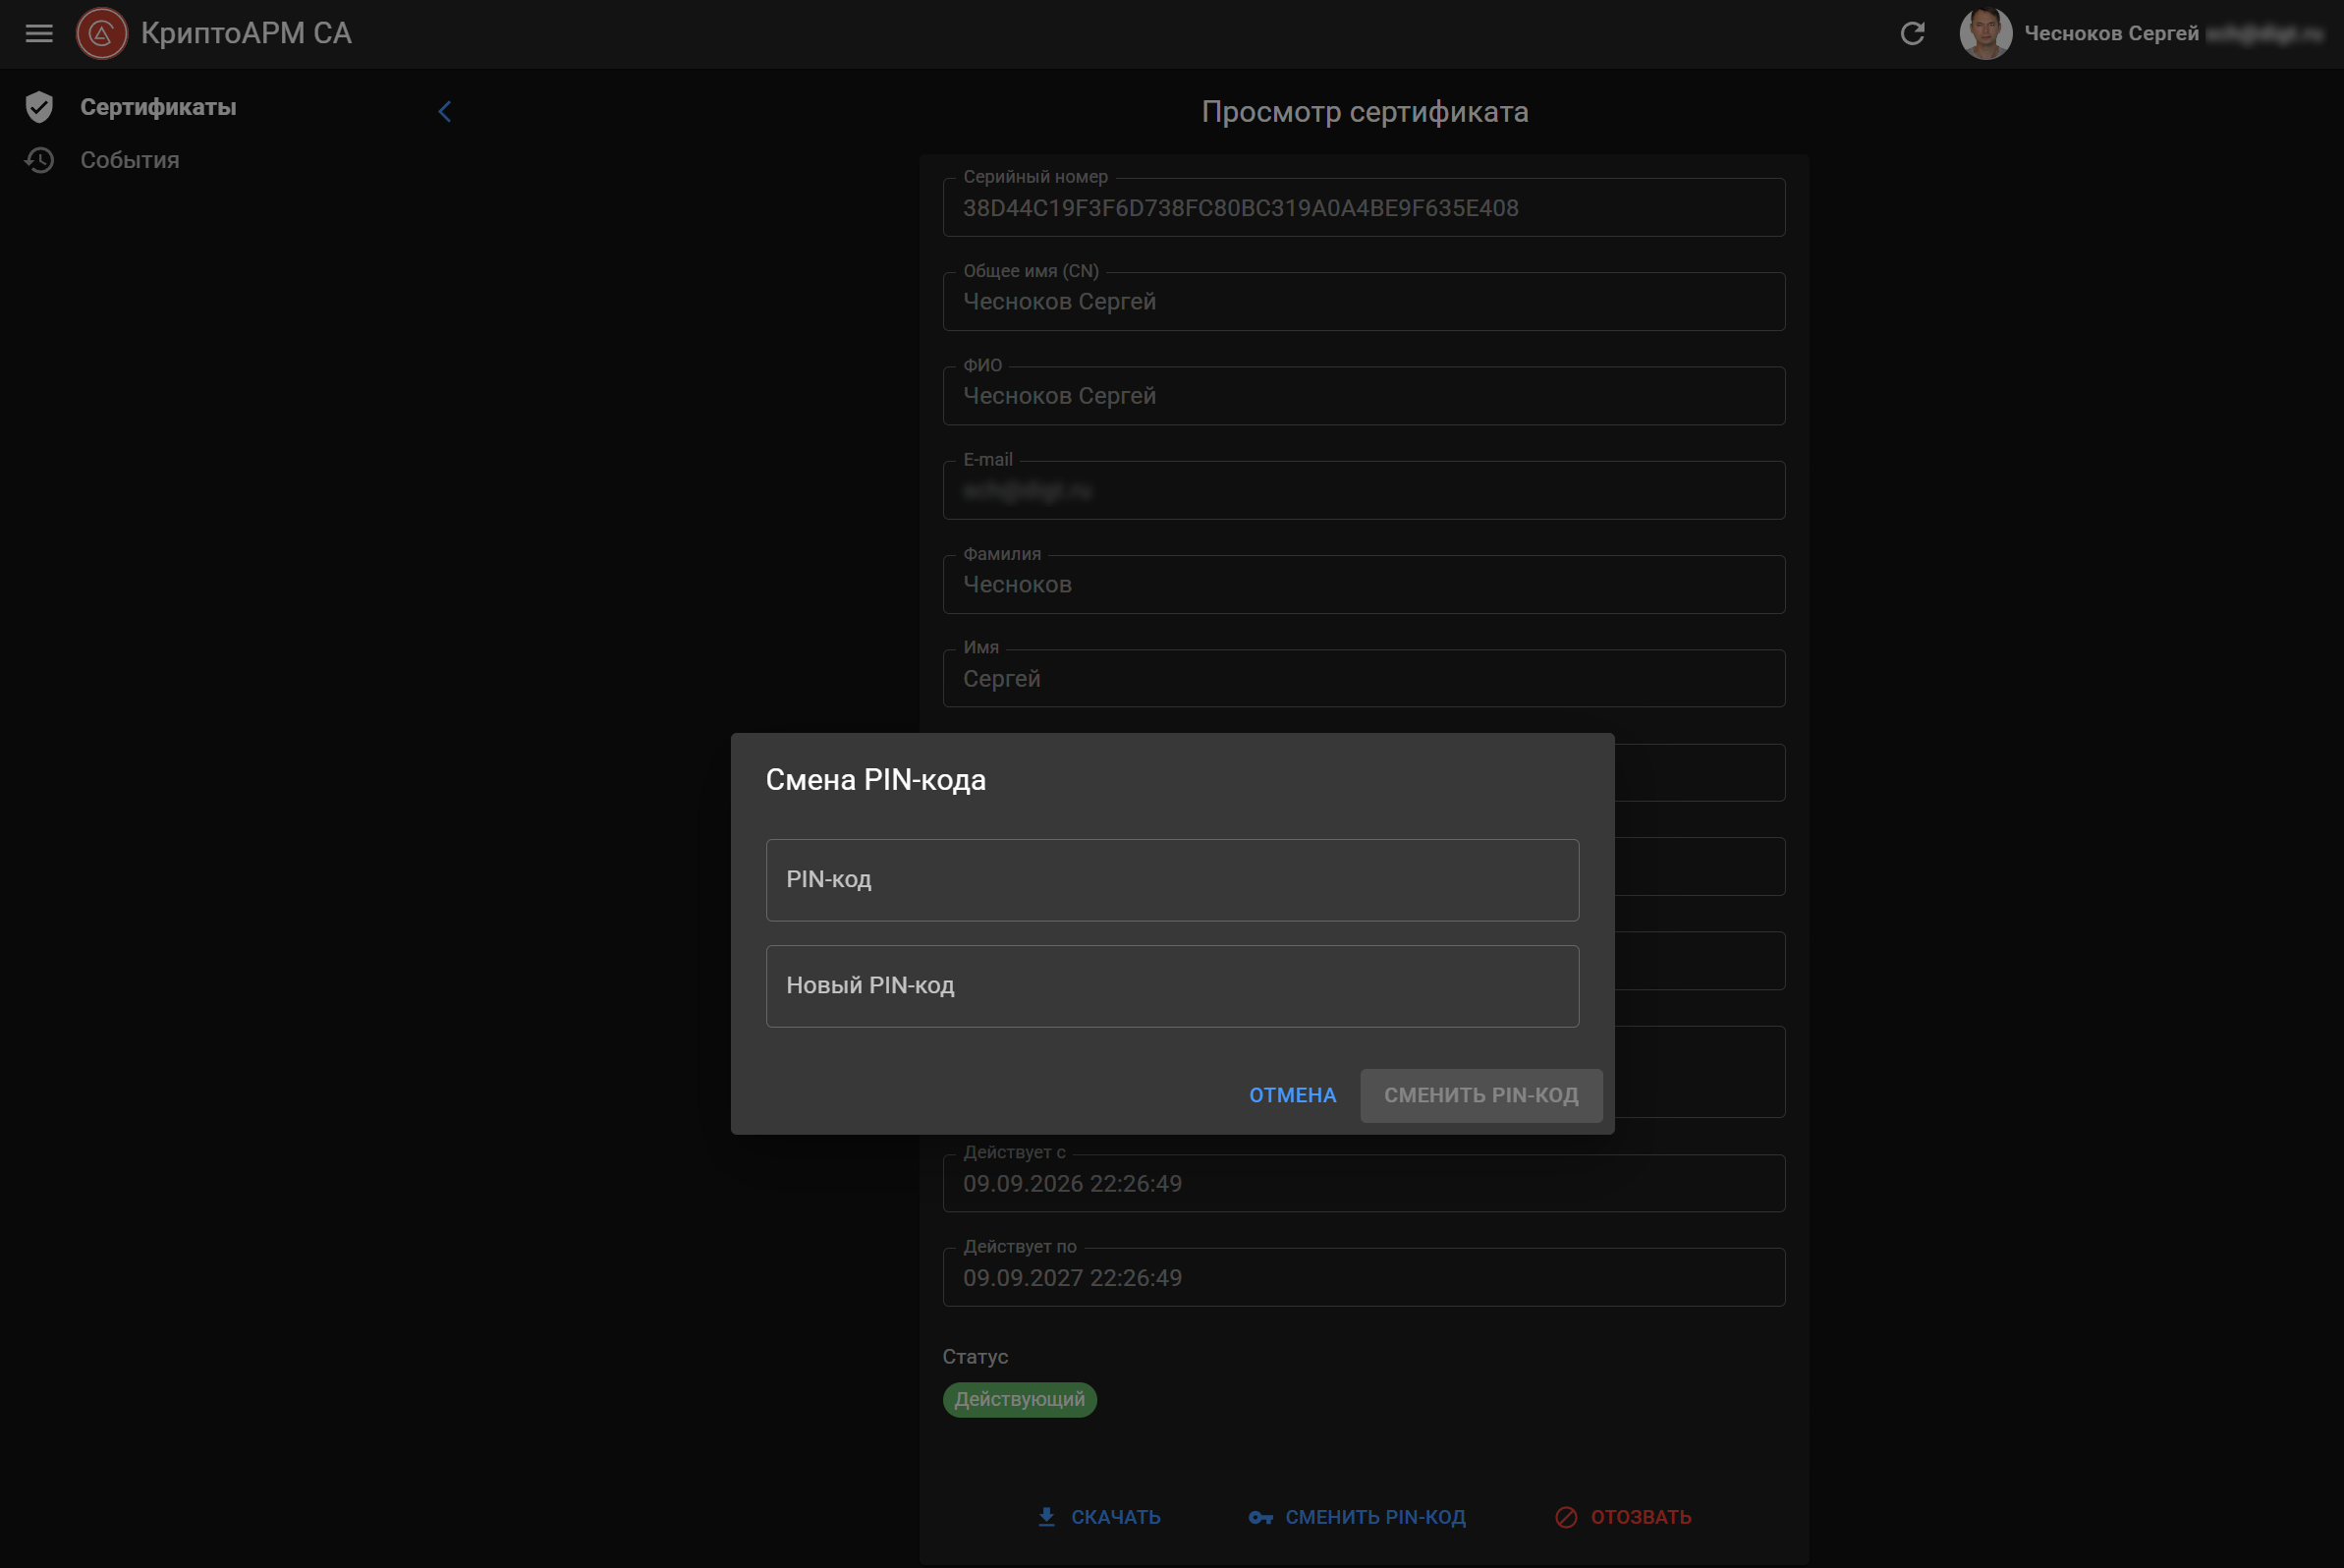Open События in the sidebar
This screenshot has width=2344, height=1568.
click(x=130, y=160)
